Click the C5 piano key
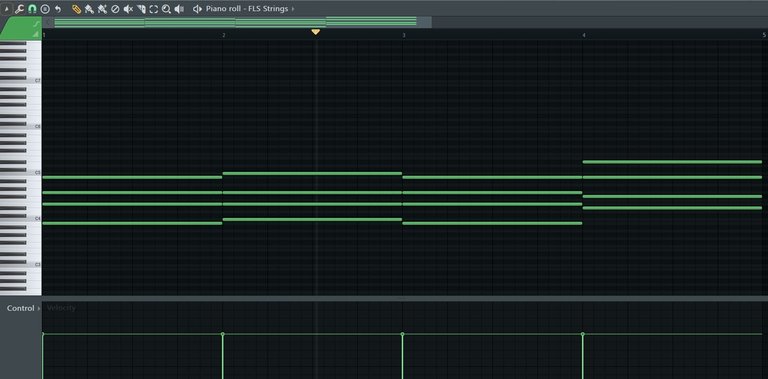Viewport: 768px width, 379px height. 21,173
